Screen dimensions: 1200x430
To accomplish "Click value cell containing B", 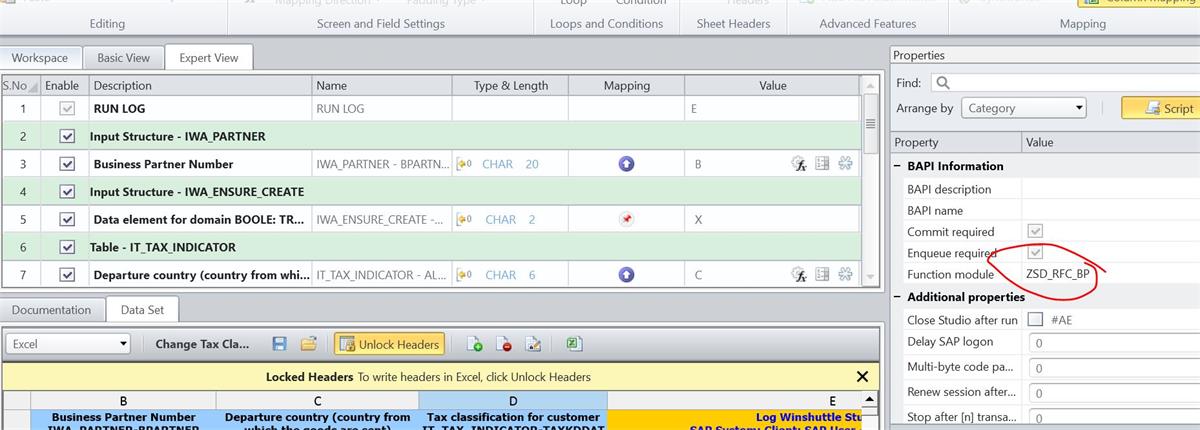I will pos(735,164).
